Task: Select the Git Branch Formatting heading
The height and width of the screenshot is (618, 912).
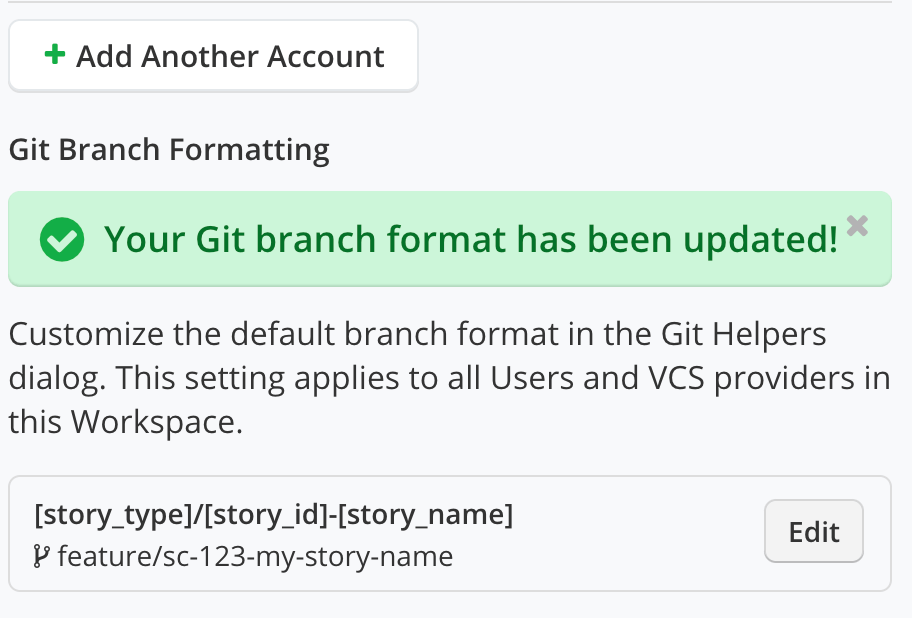Action: point(169,150)
